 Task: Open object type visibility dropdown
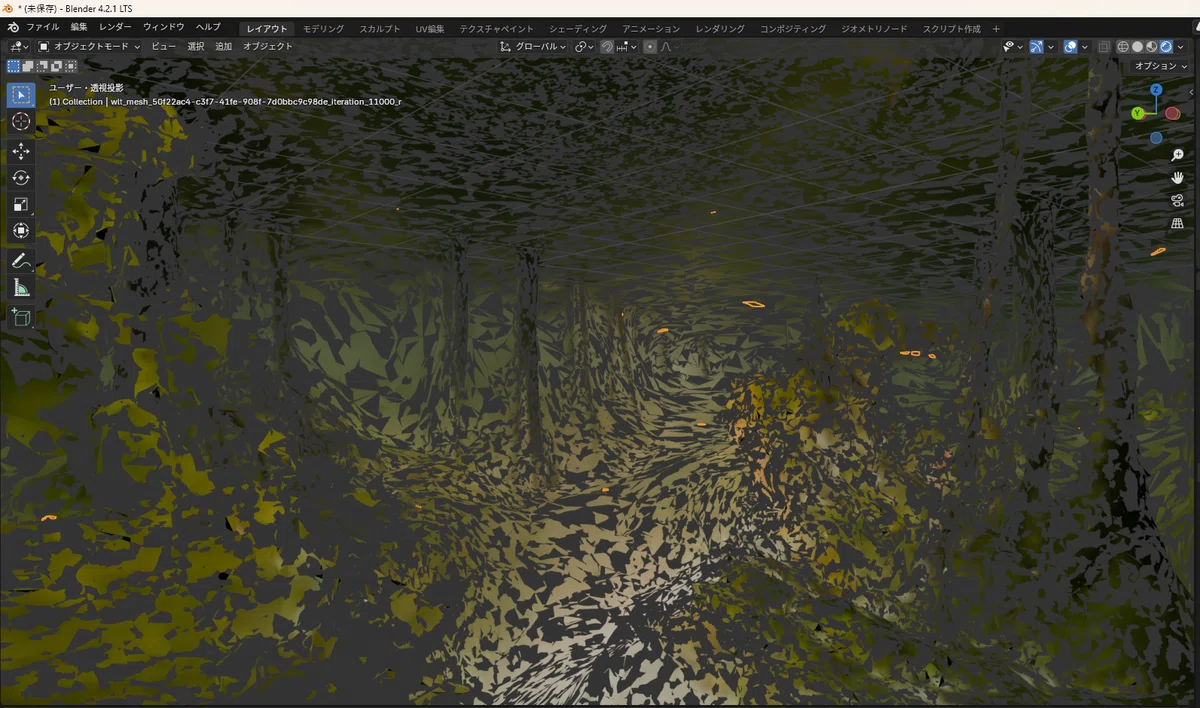(1014, 47)
